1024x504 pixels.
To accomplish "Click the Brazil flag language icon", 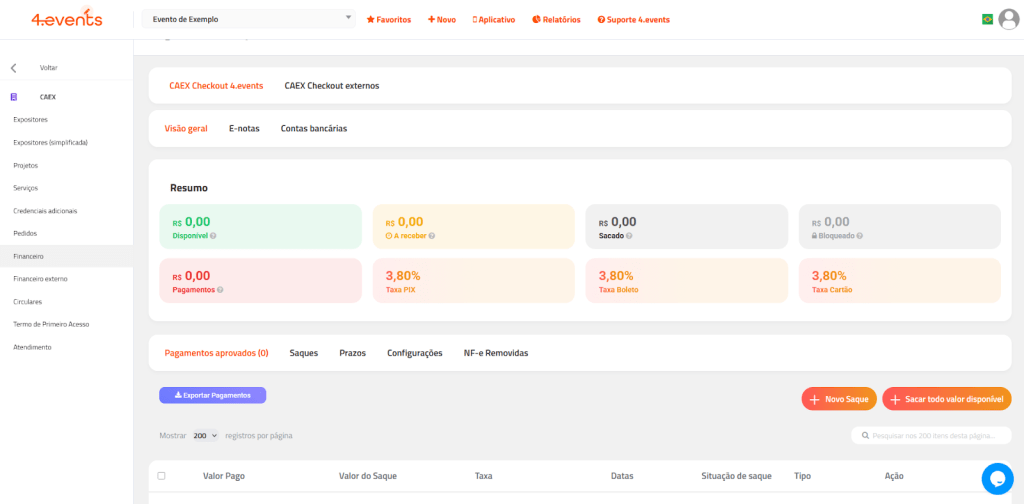I will click(988, 19).
